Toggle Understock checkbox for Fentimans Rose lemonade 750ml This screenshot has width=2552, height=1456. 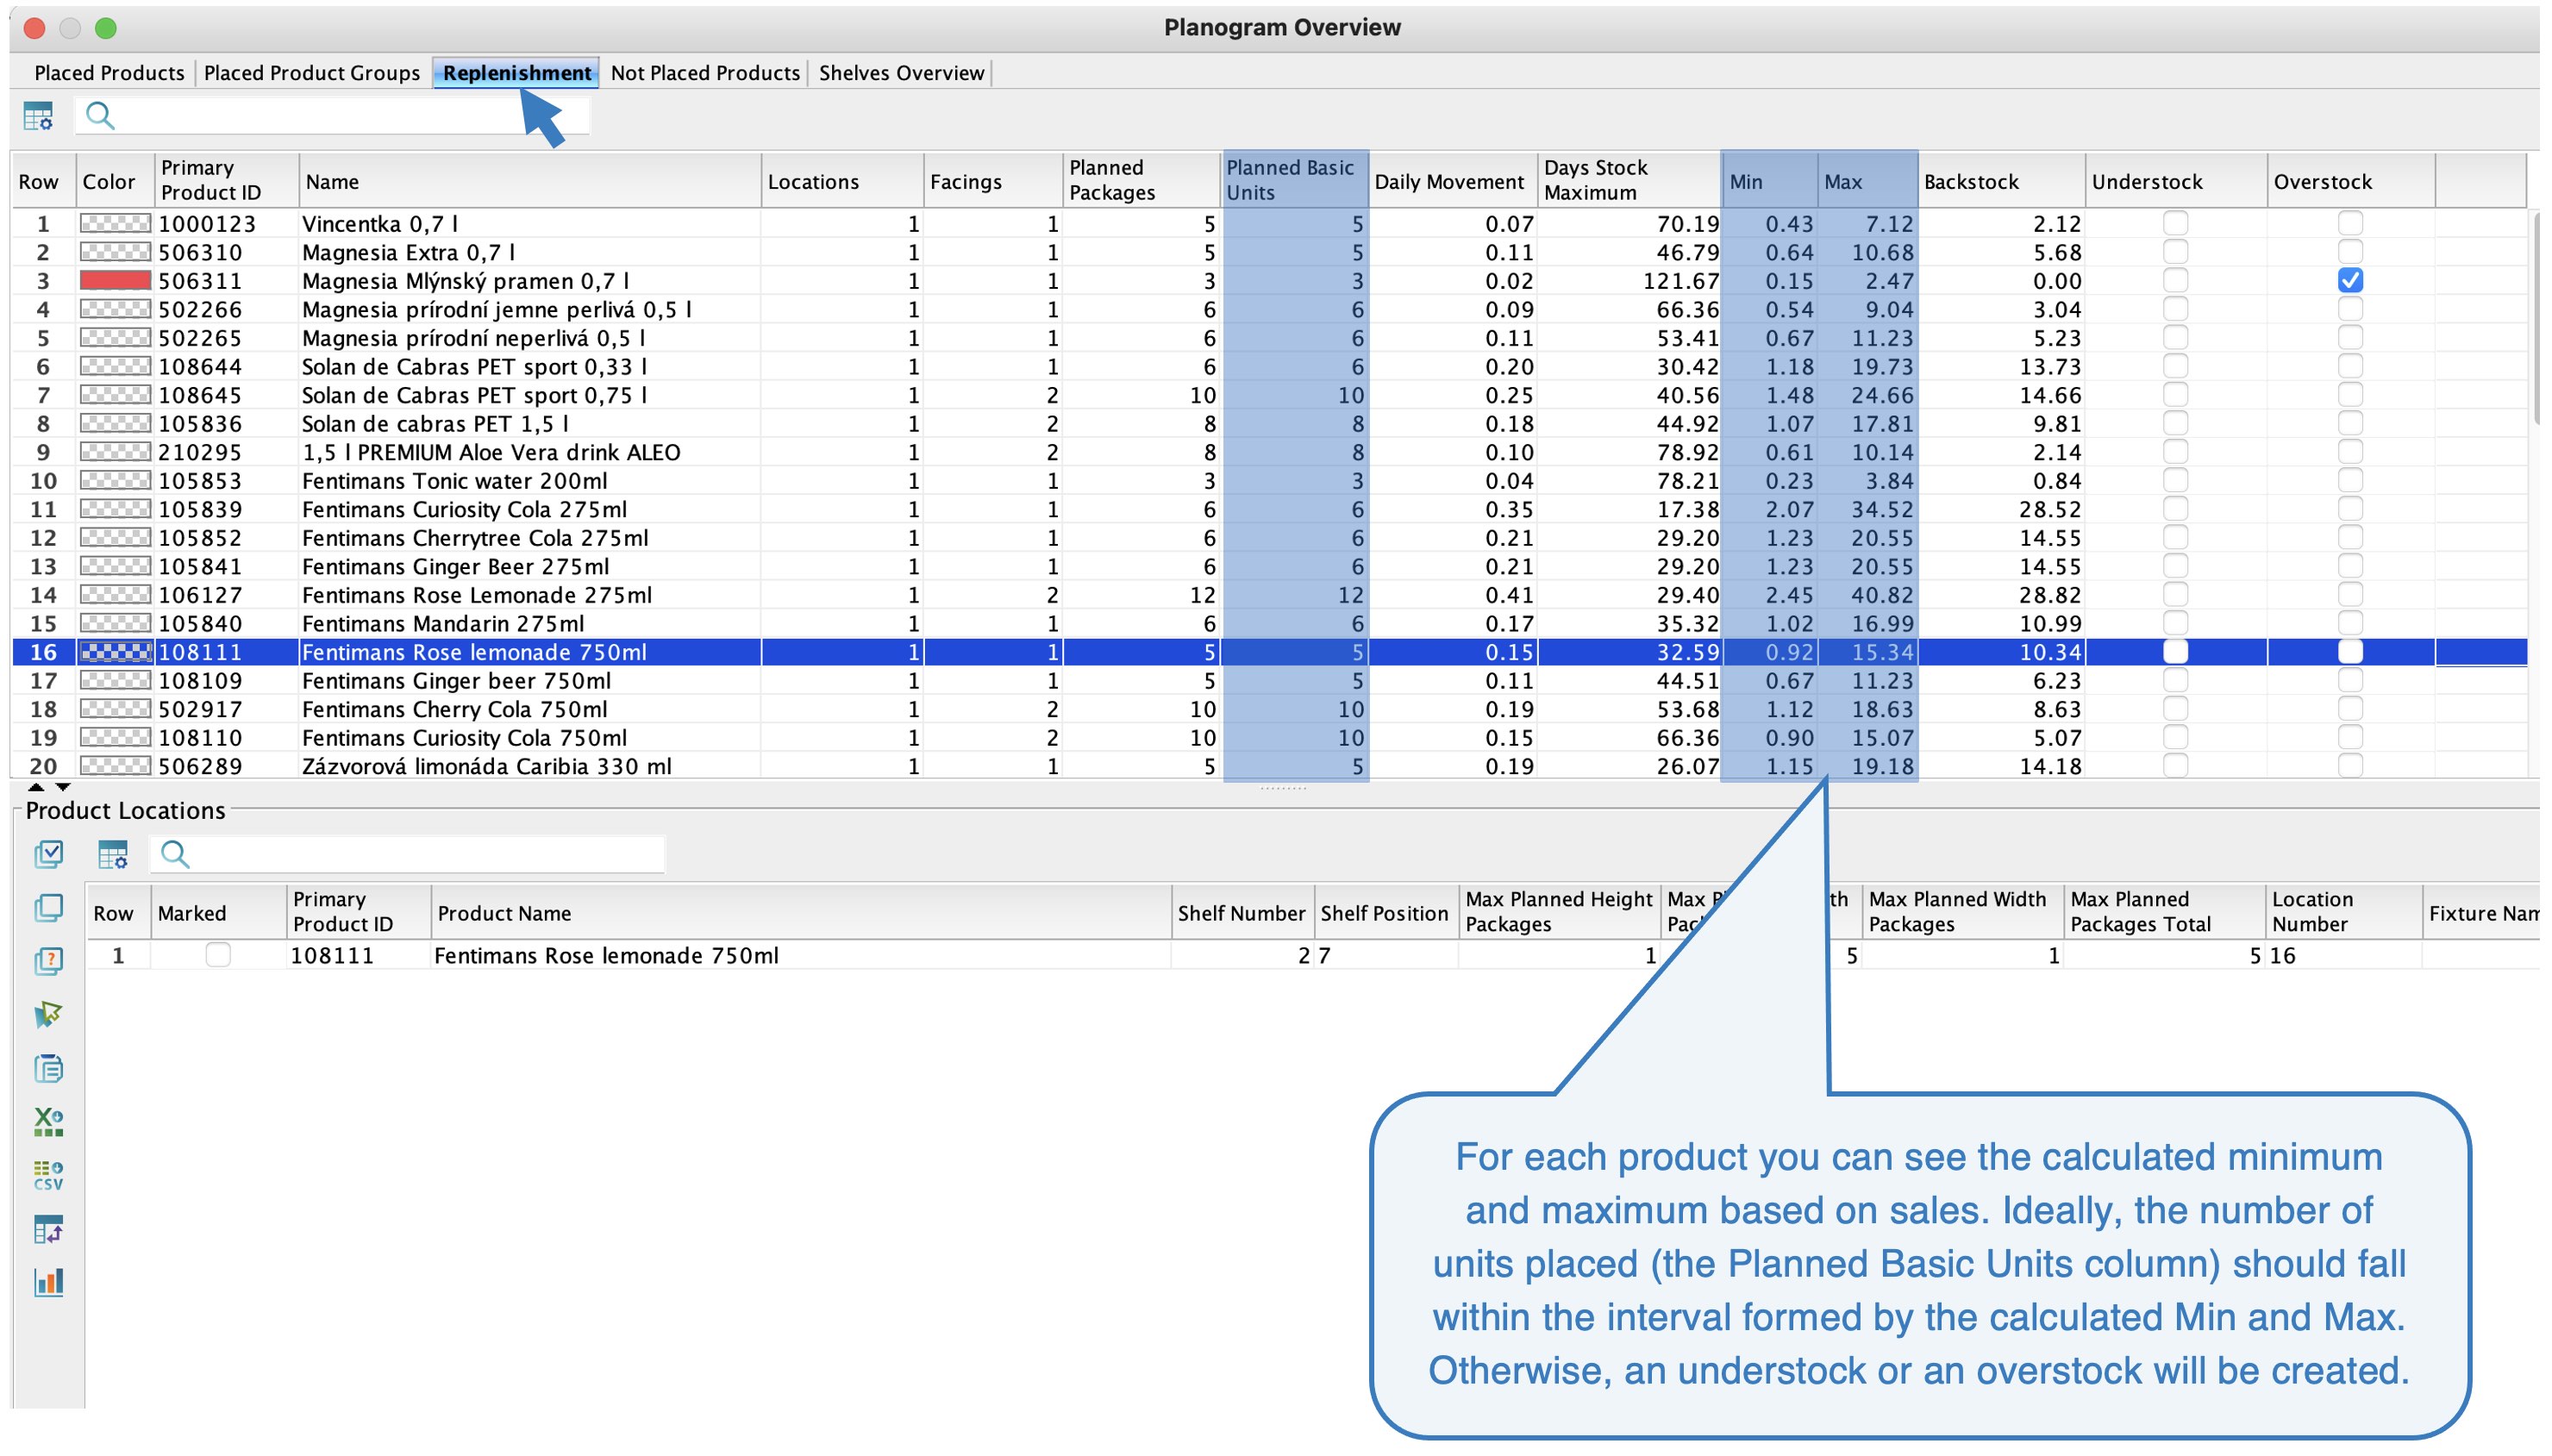(2175, 652)
